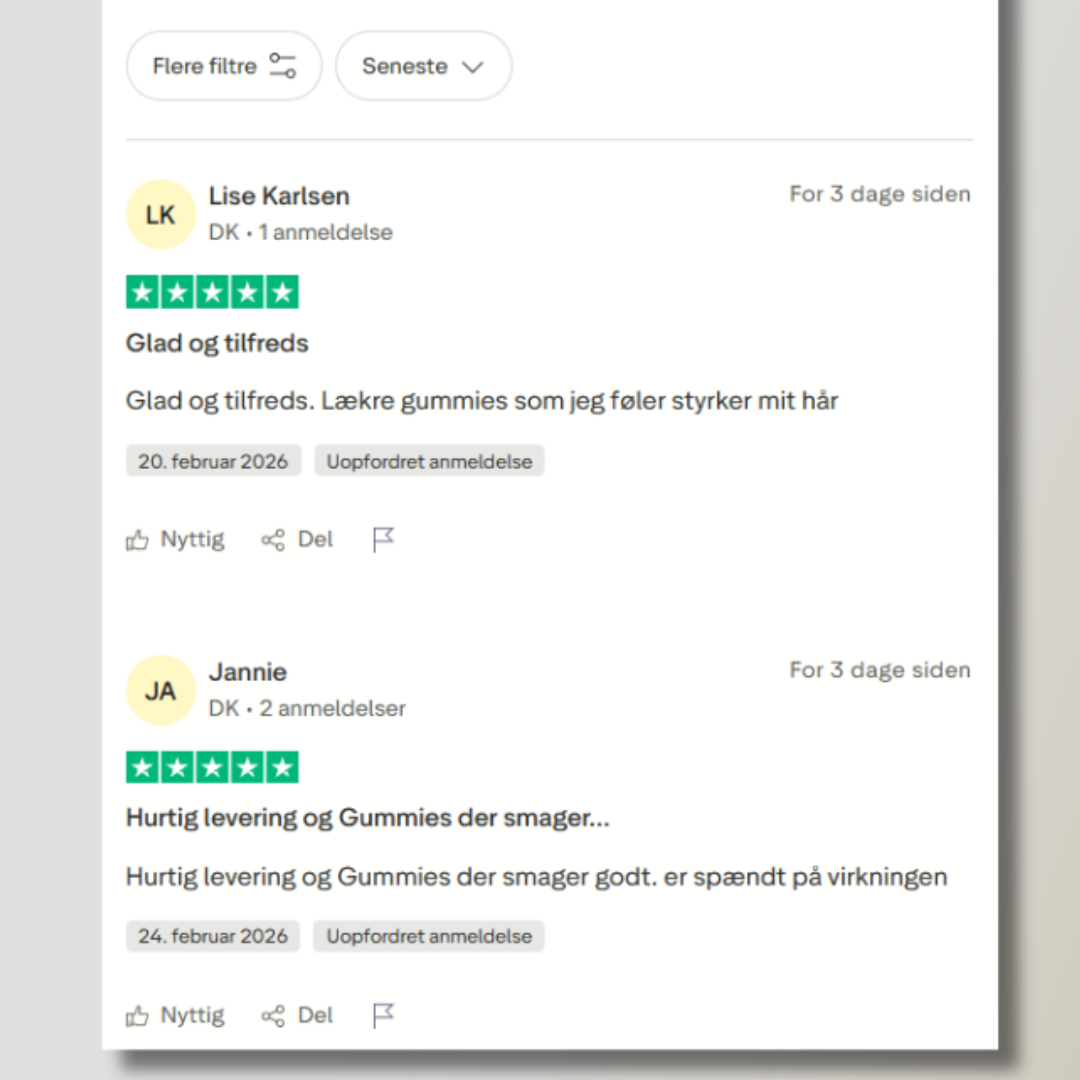The image size is (1080, 1080).
Task: Flag Lise Karlsen's review
Action: coord(383,540)
